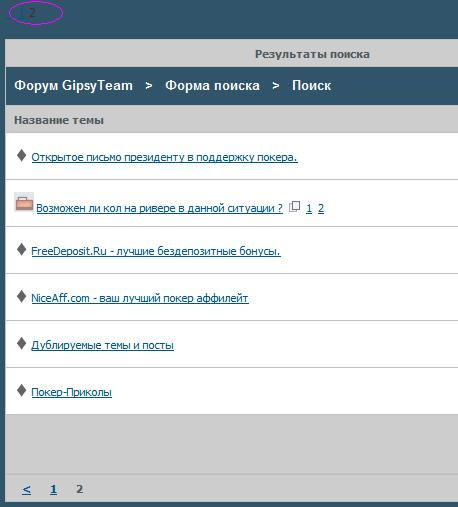Open the NiceAff.com poker affiliate topic
This screenshot has height=507, width=458.
click(x=140, y=298)
